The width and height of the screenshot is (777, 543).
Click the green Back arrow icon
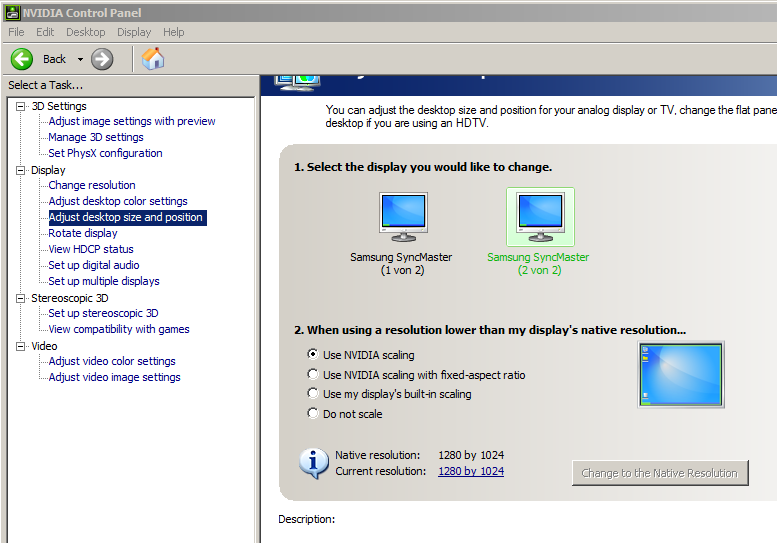pos(22,59)
